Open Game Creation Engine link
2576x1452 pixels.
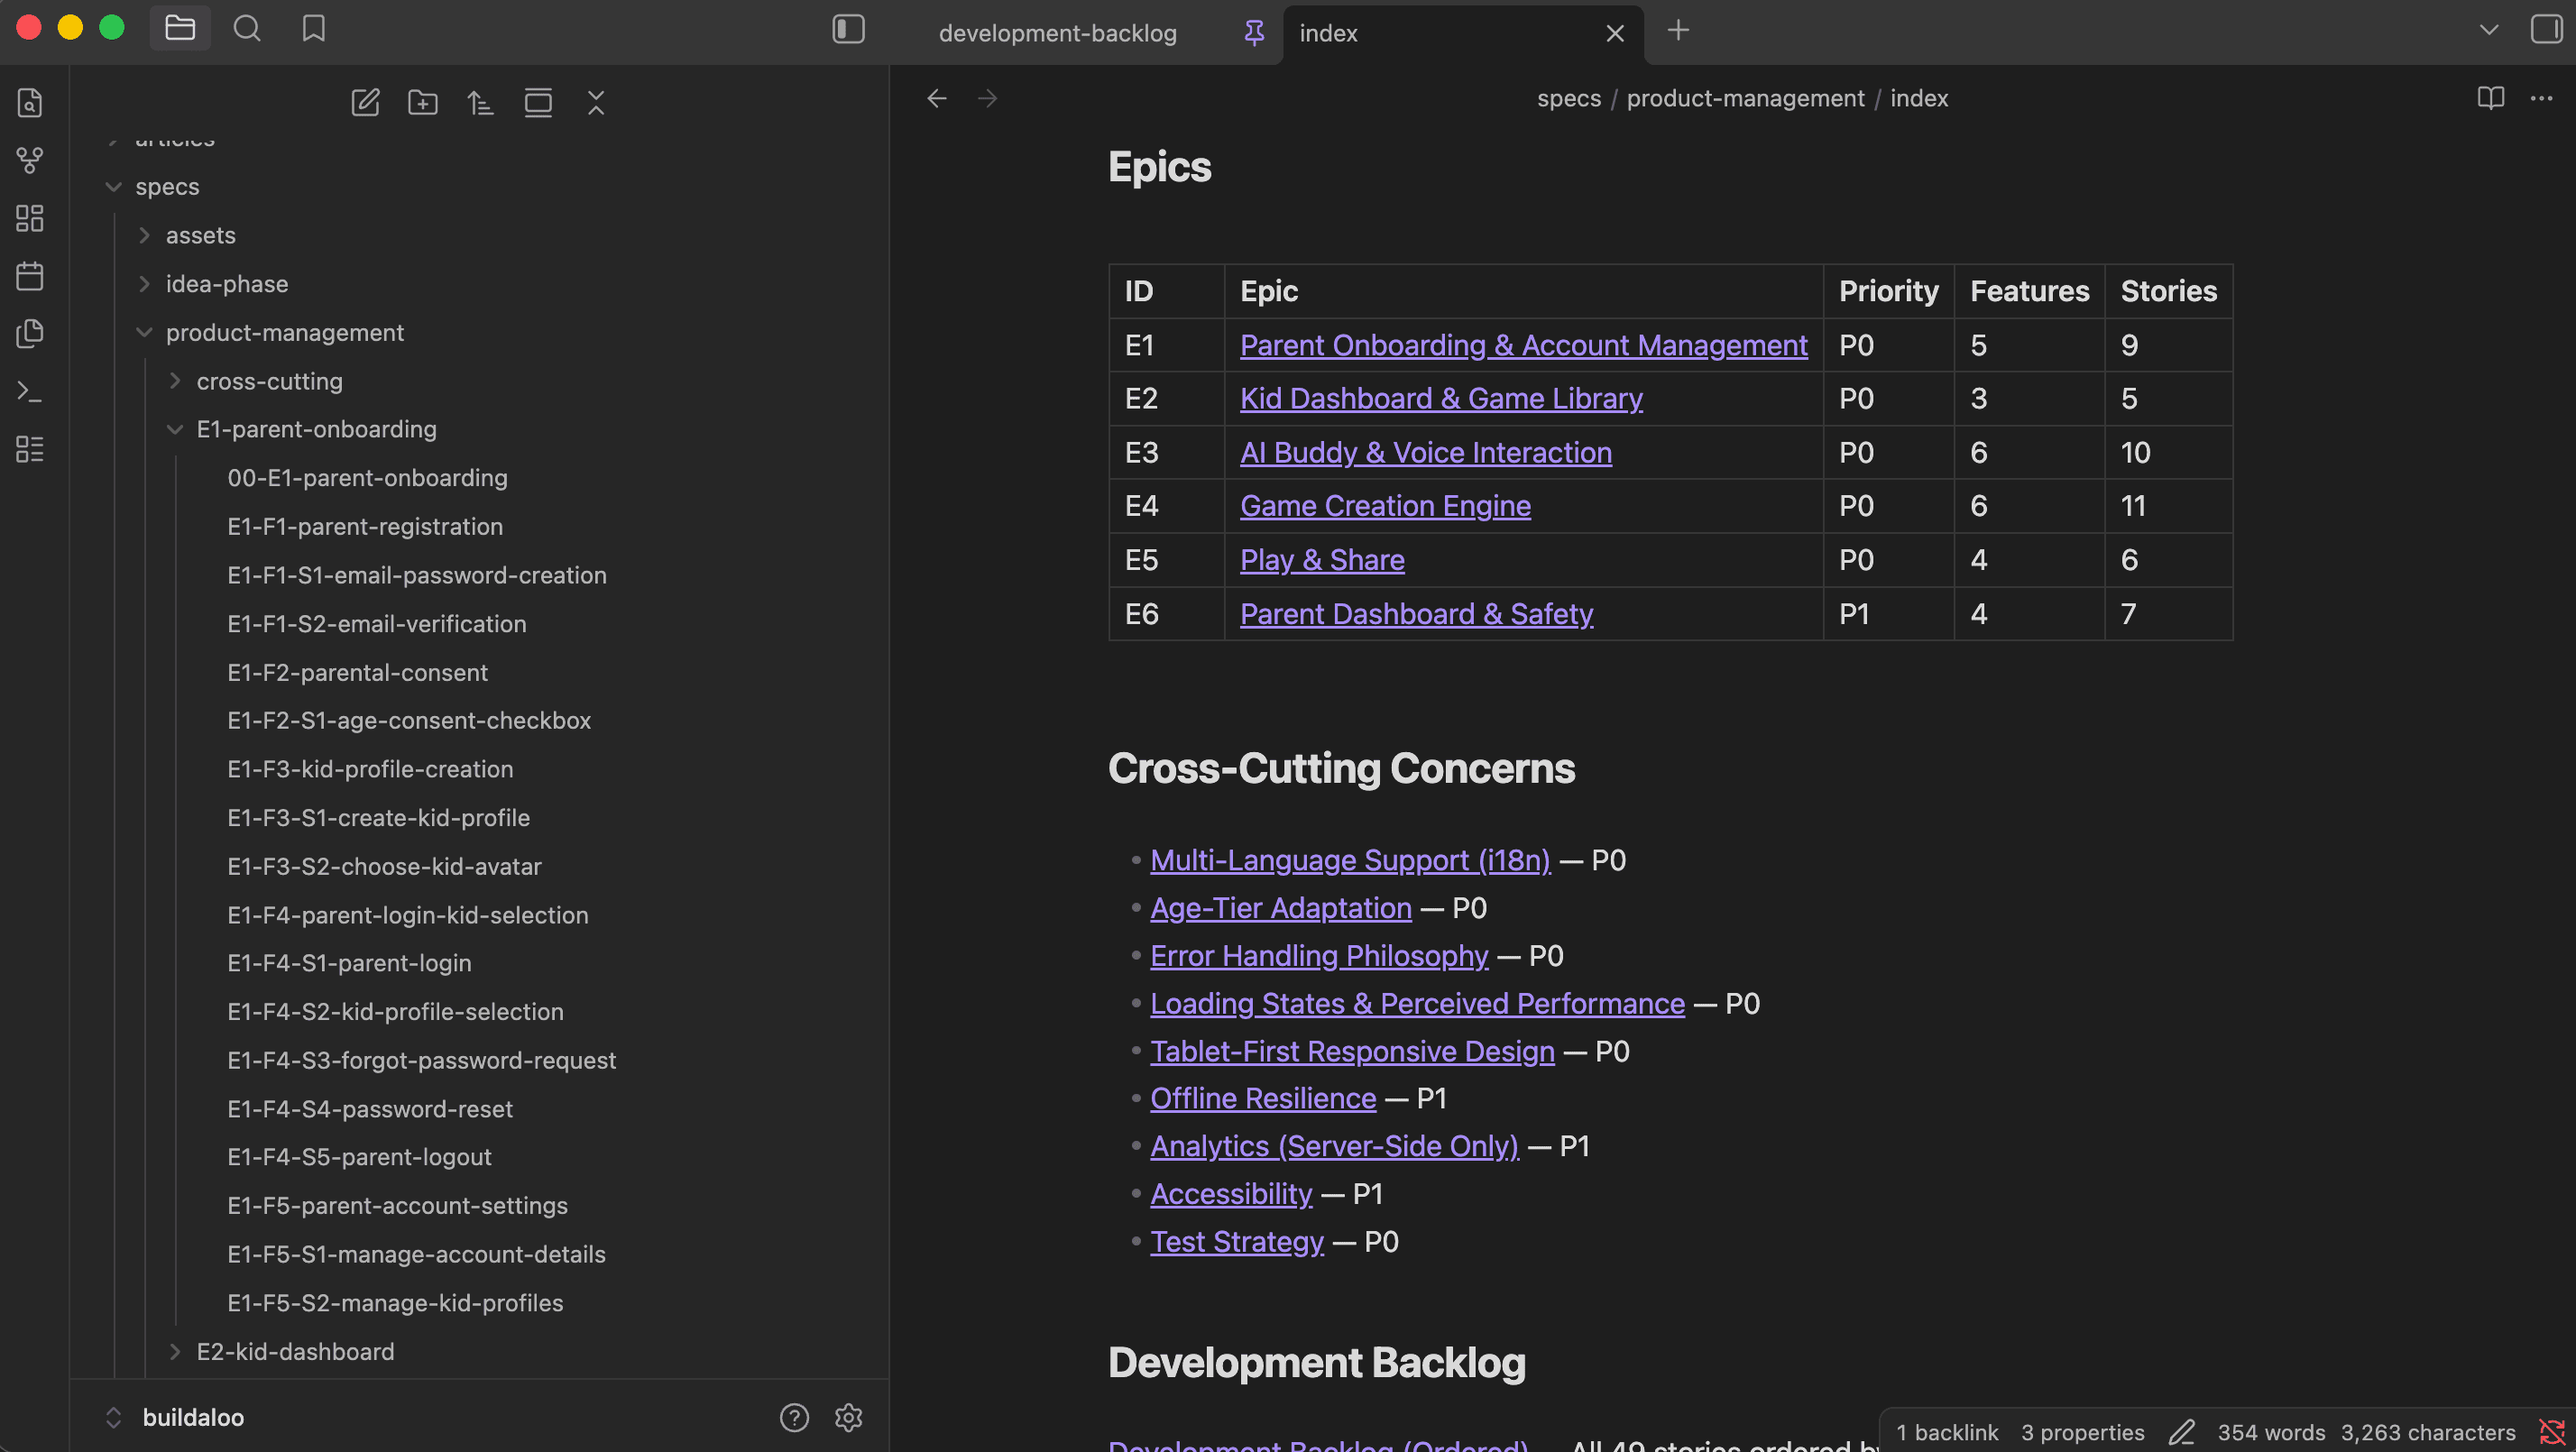[1385, 506]
